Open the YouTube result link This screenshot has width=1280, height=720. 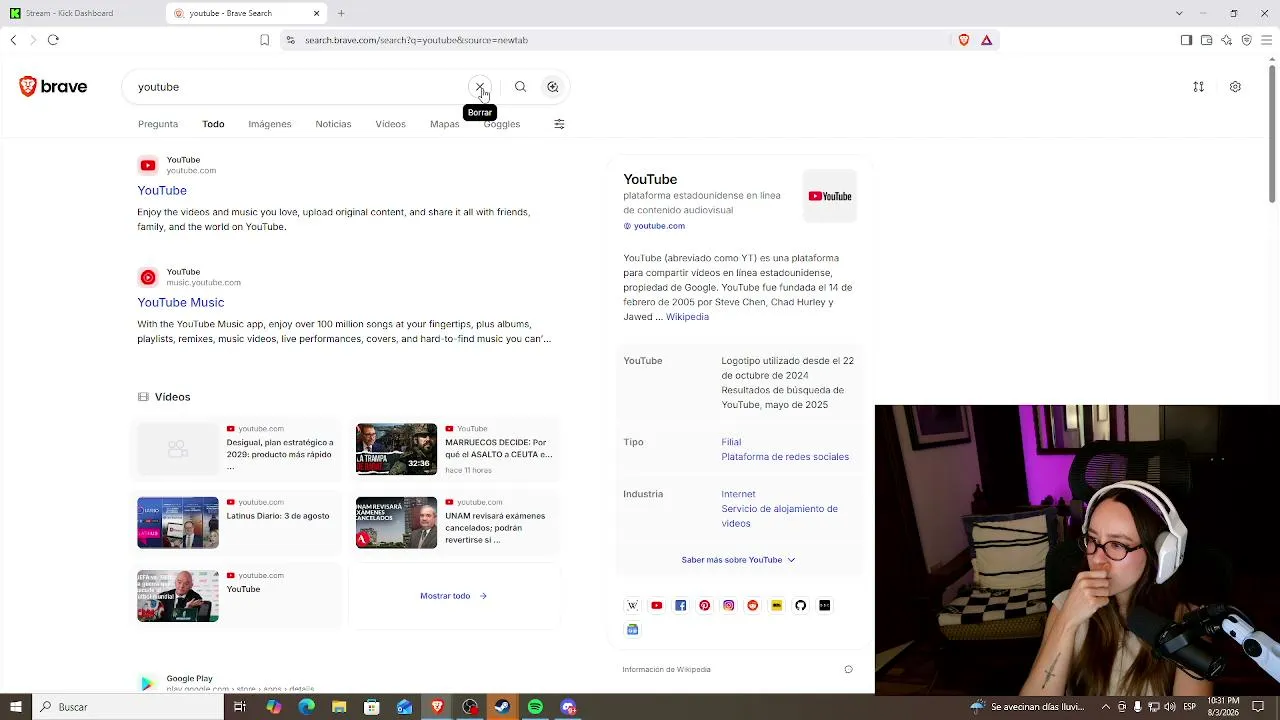(162, 190)
